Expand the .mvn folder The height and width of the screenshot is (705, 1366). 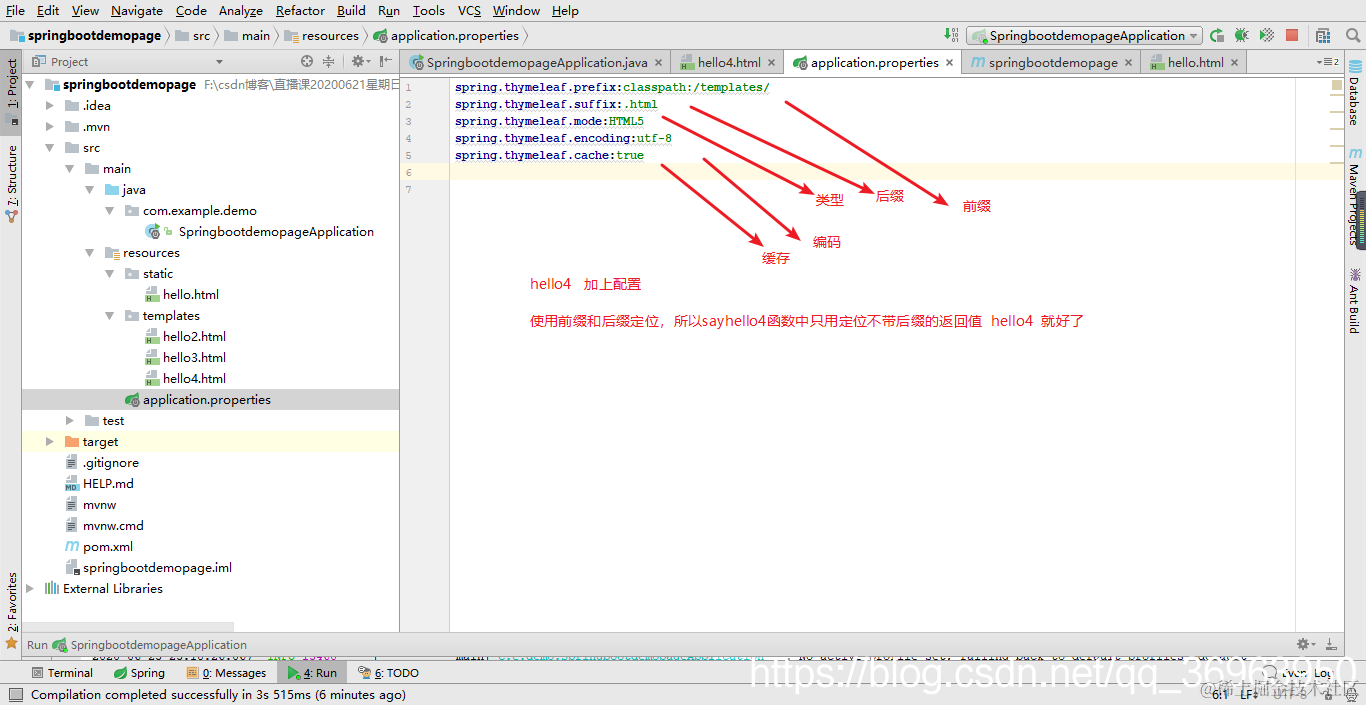click(x=50, y=127)
